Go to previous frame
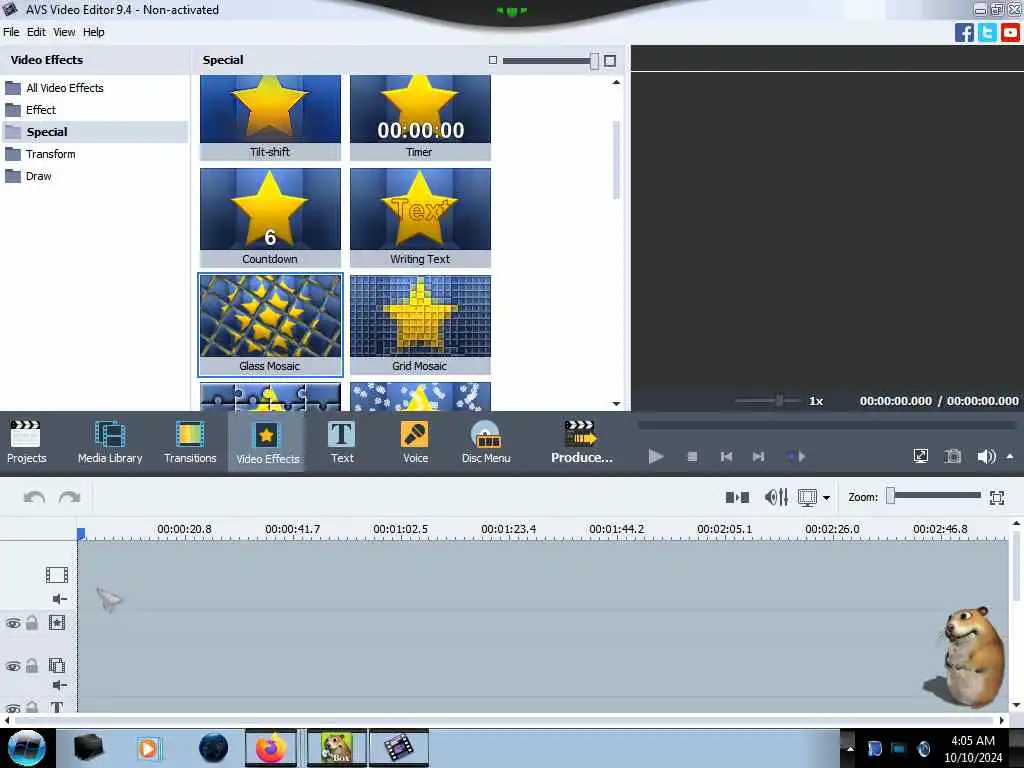Viewport: 1024px width, 768px height. (x=726, y=456)
